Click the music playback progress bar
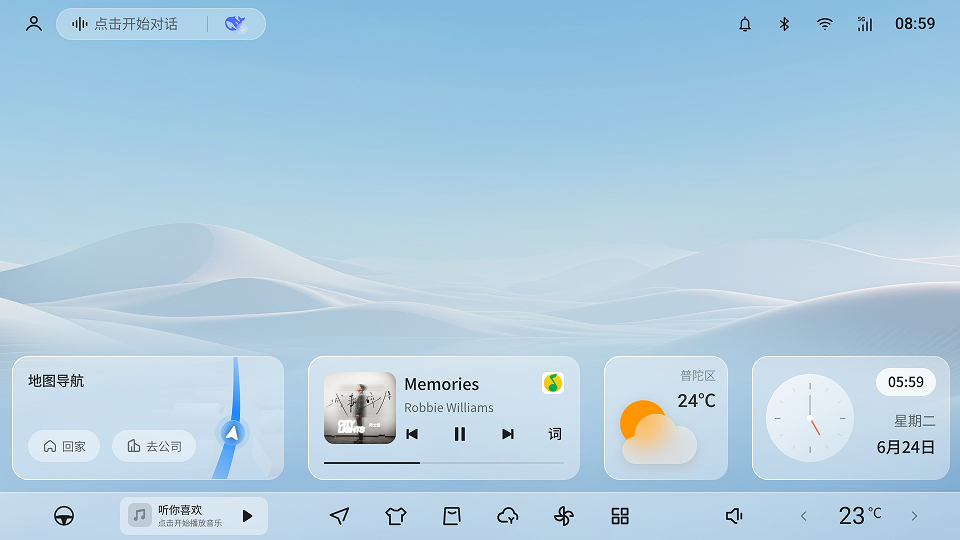 click(444, 463)
